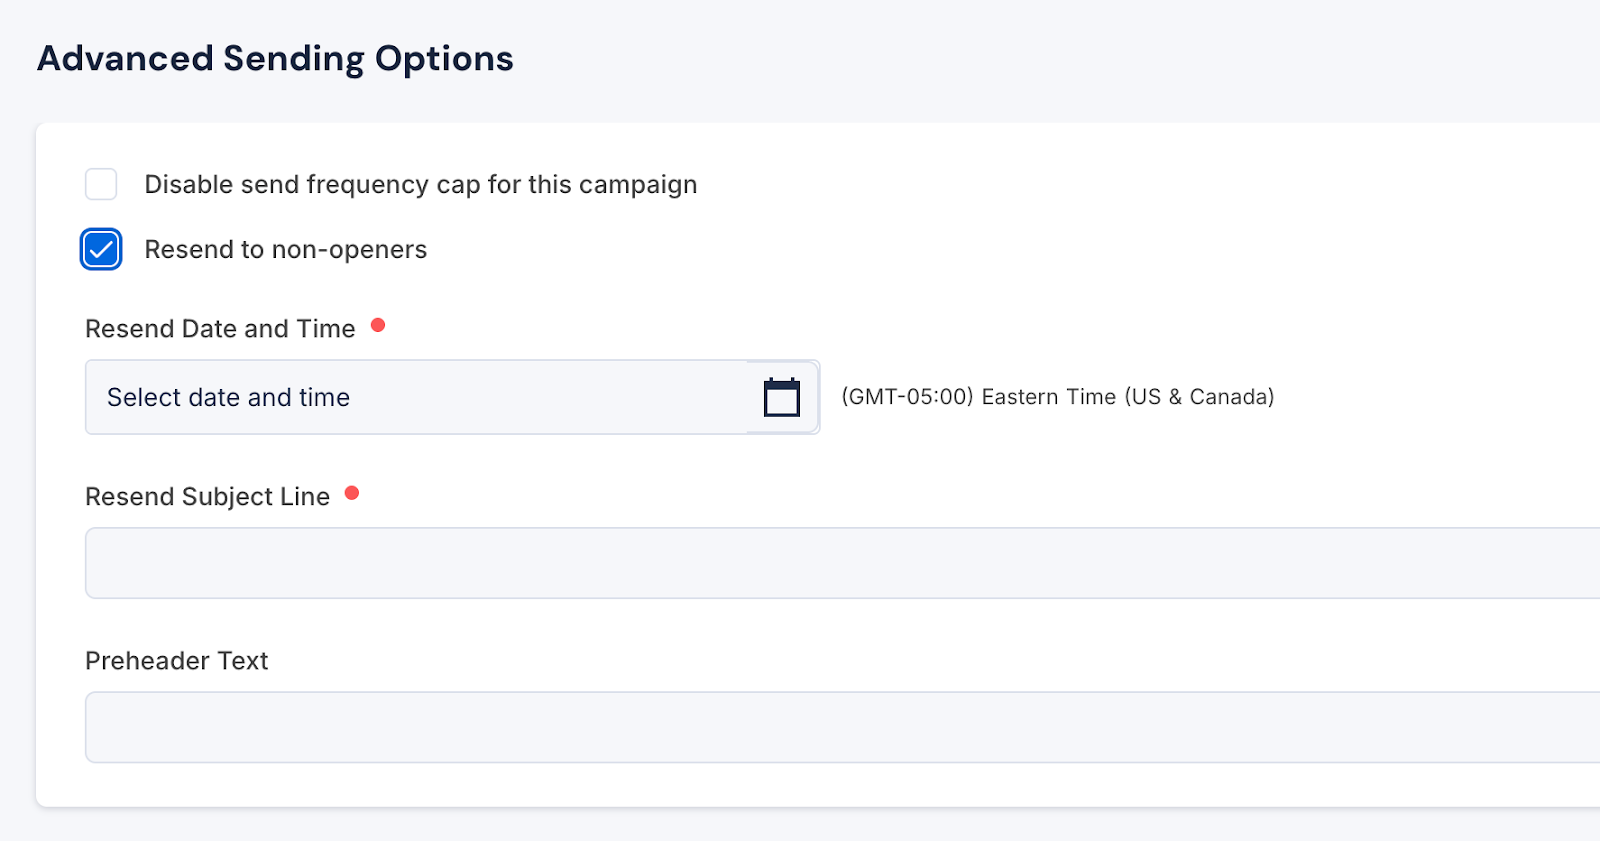Click the Eastern Time timezone text
The width and height of the screenshot is (1600, 841).
point(1048,397)
